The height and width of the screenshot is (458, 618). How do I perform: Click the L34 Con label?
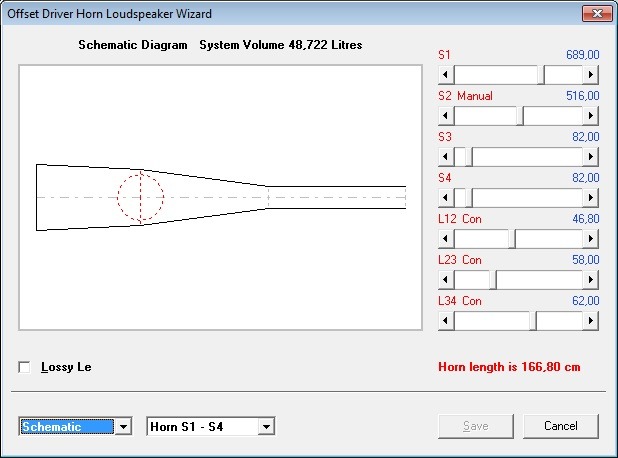(460, 301)
